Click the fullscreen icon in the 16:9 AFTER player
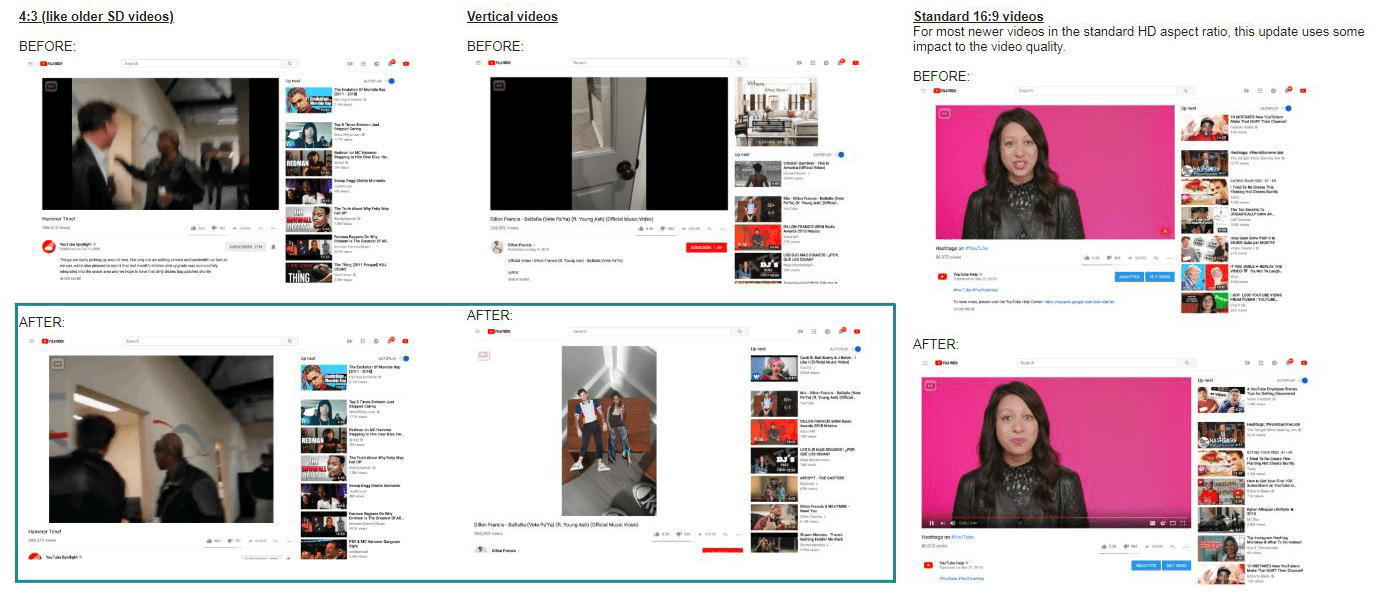1387x614 pixels. [1182, 523]
